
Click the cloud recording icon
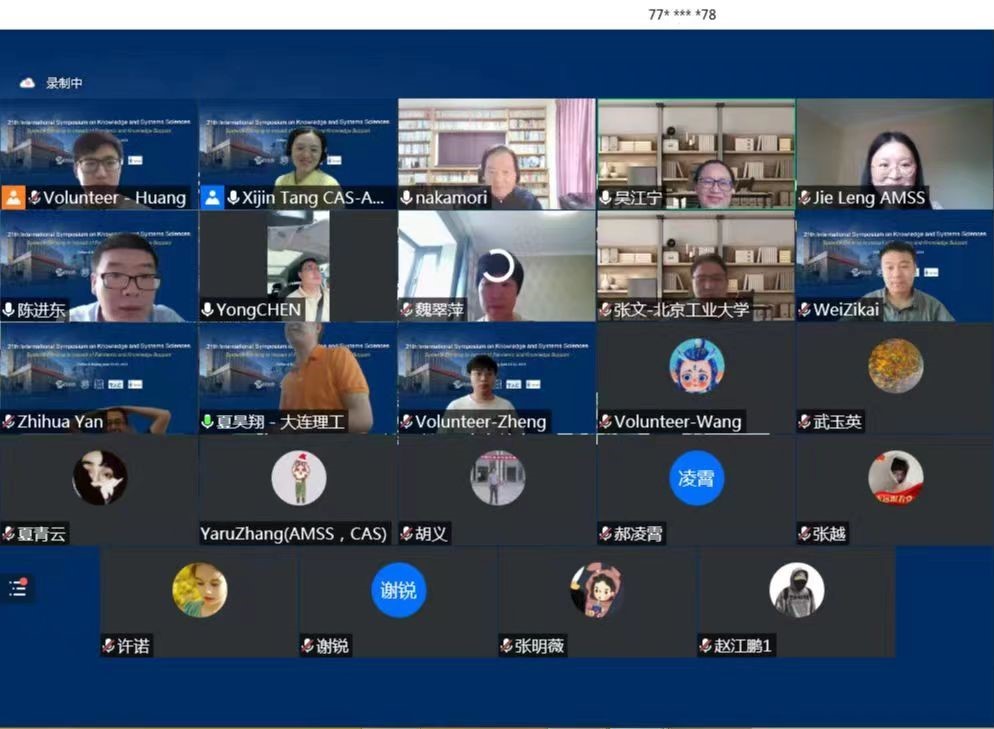tap(27, 83)
